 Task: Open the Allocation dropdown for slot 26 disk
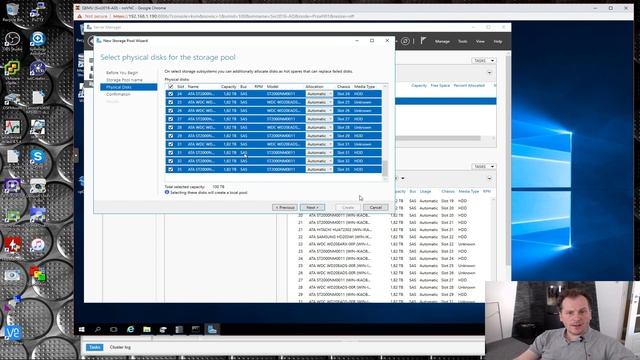[319, 111]
